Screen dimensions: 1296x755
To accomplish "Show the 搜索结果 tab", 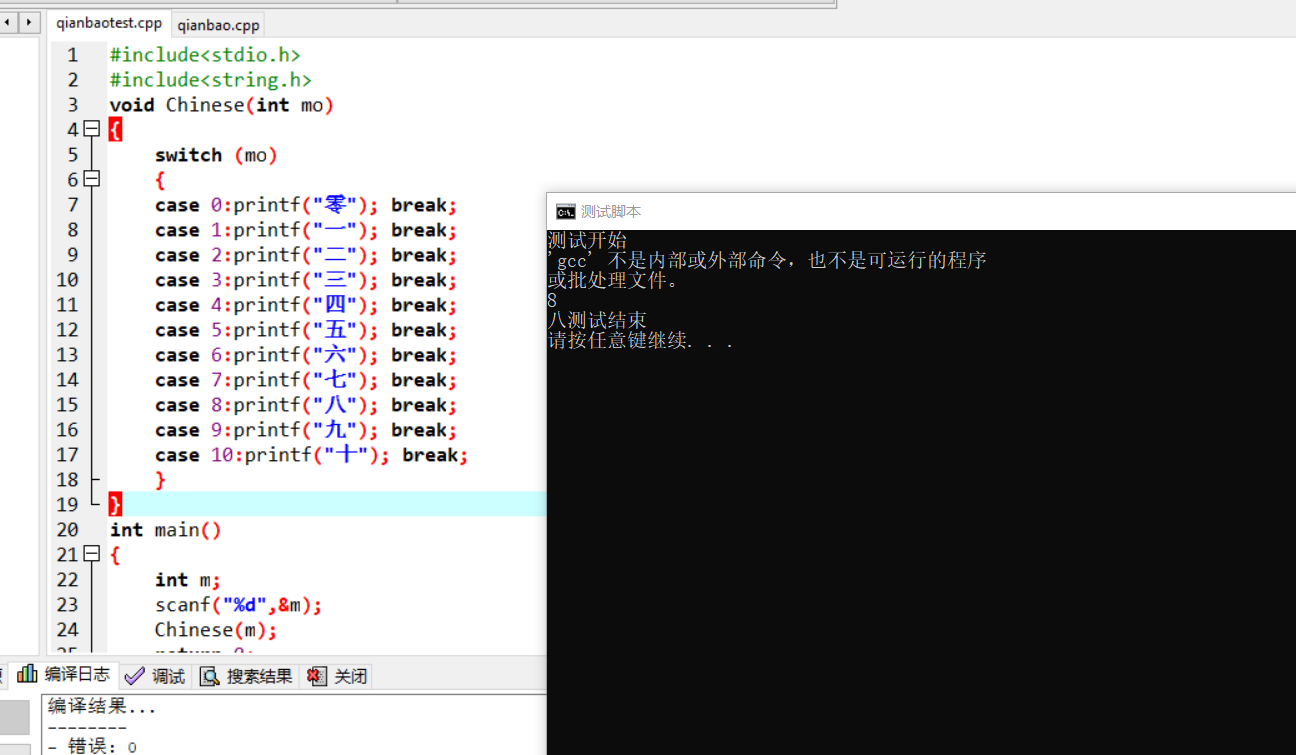I will coord(246,676).
